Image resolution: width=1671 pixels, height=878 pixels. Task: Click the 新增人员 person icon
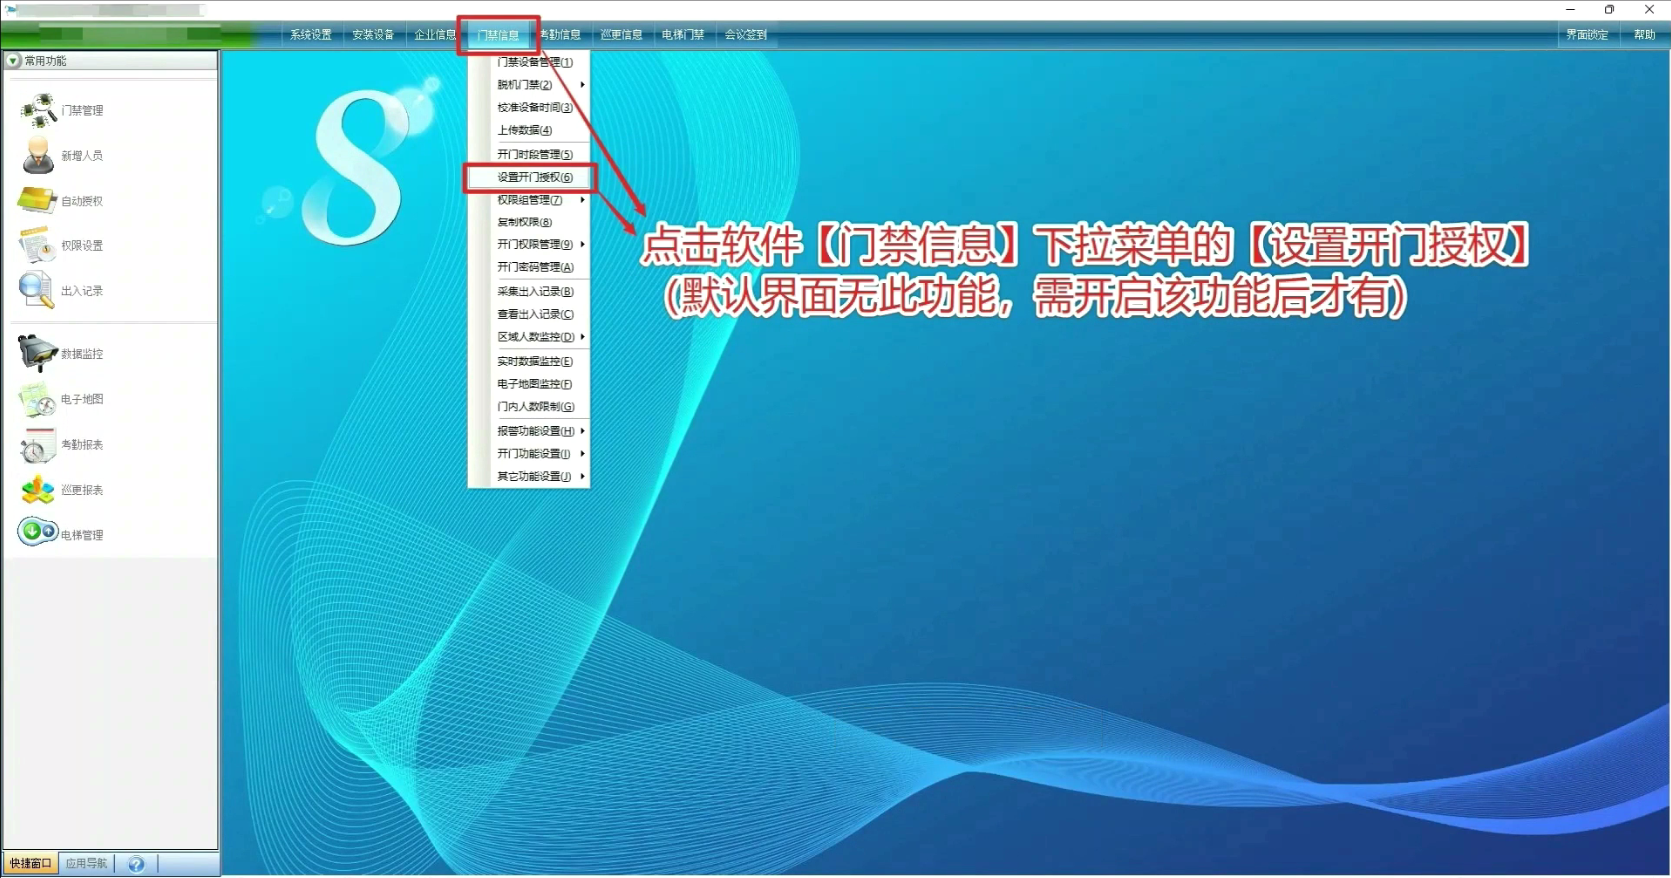coord(38,155)
